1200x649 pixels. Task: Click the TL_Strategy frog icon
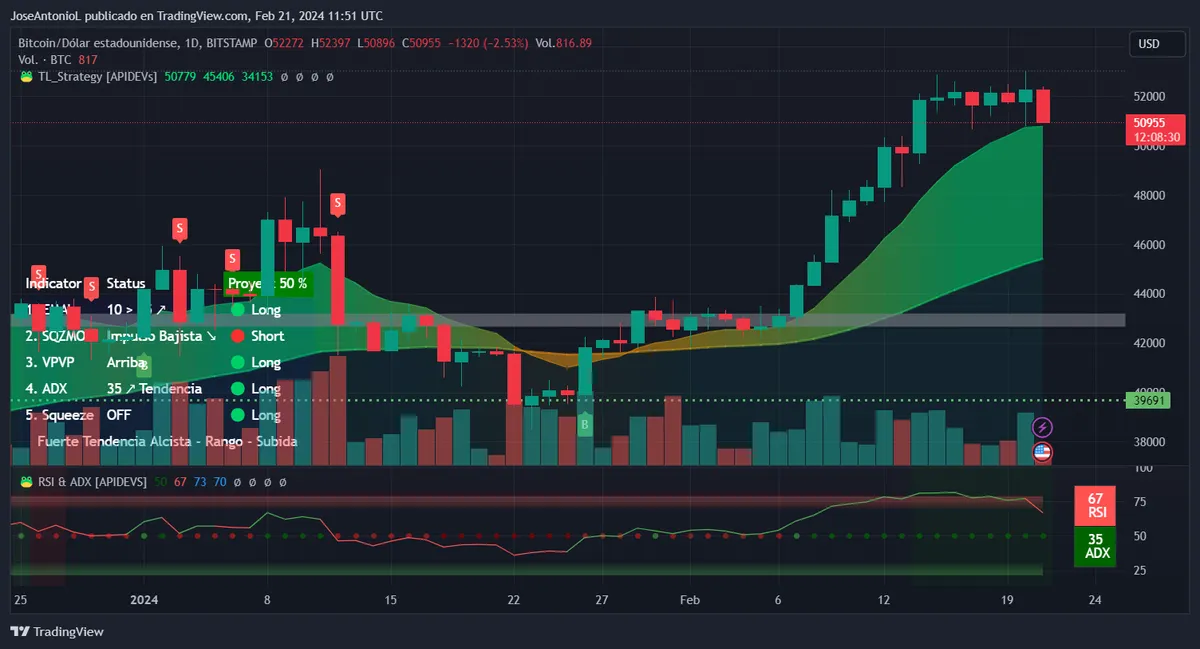[x=26, y=76]
